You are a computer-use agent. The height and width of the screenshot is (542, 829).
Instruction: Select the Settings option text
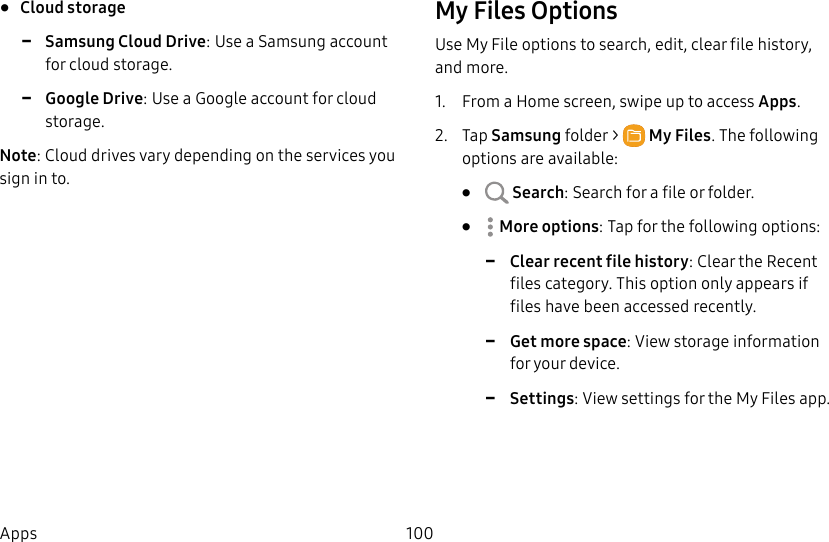541,399
